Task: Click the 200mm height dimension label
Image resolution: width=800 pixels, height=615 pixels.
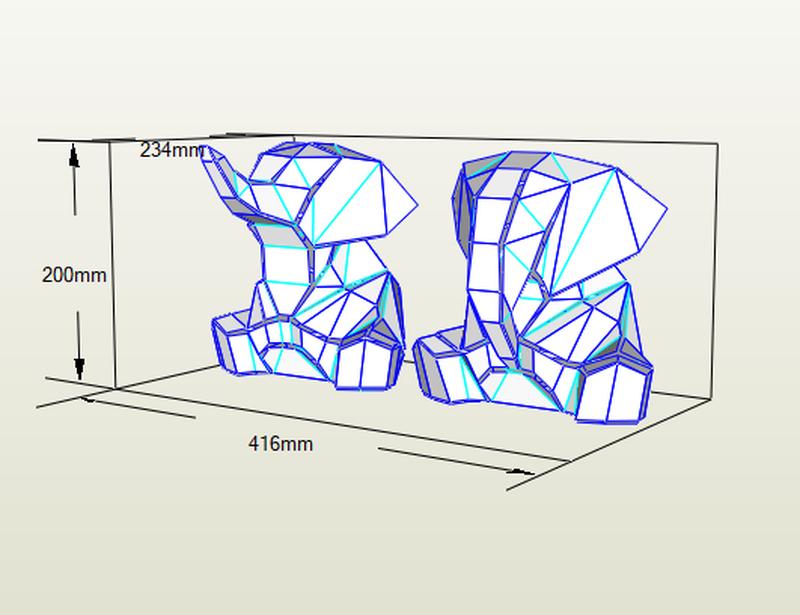Action: 74,274
